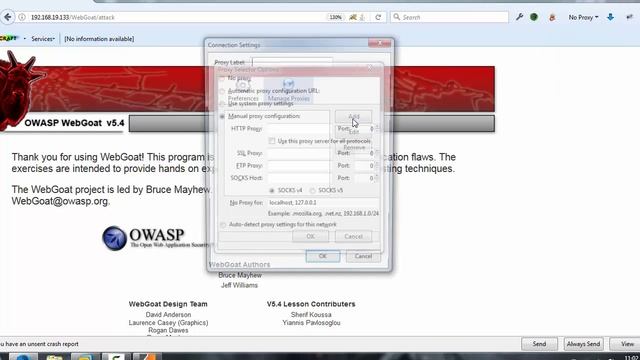The image size is (640, 360).
Task: Click the magnifier icon in Search box
Action: [396, 17]
